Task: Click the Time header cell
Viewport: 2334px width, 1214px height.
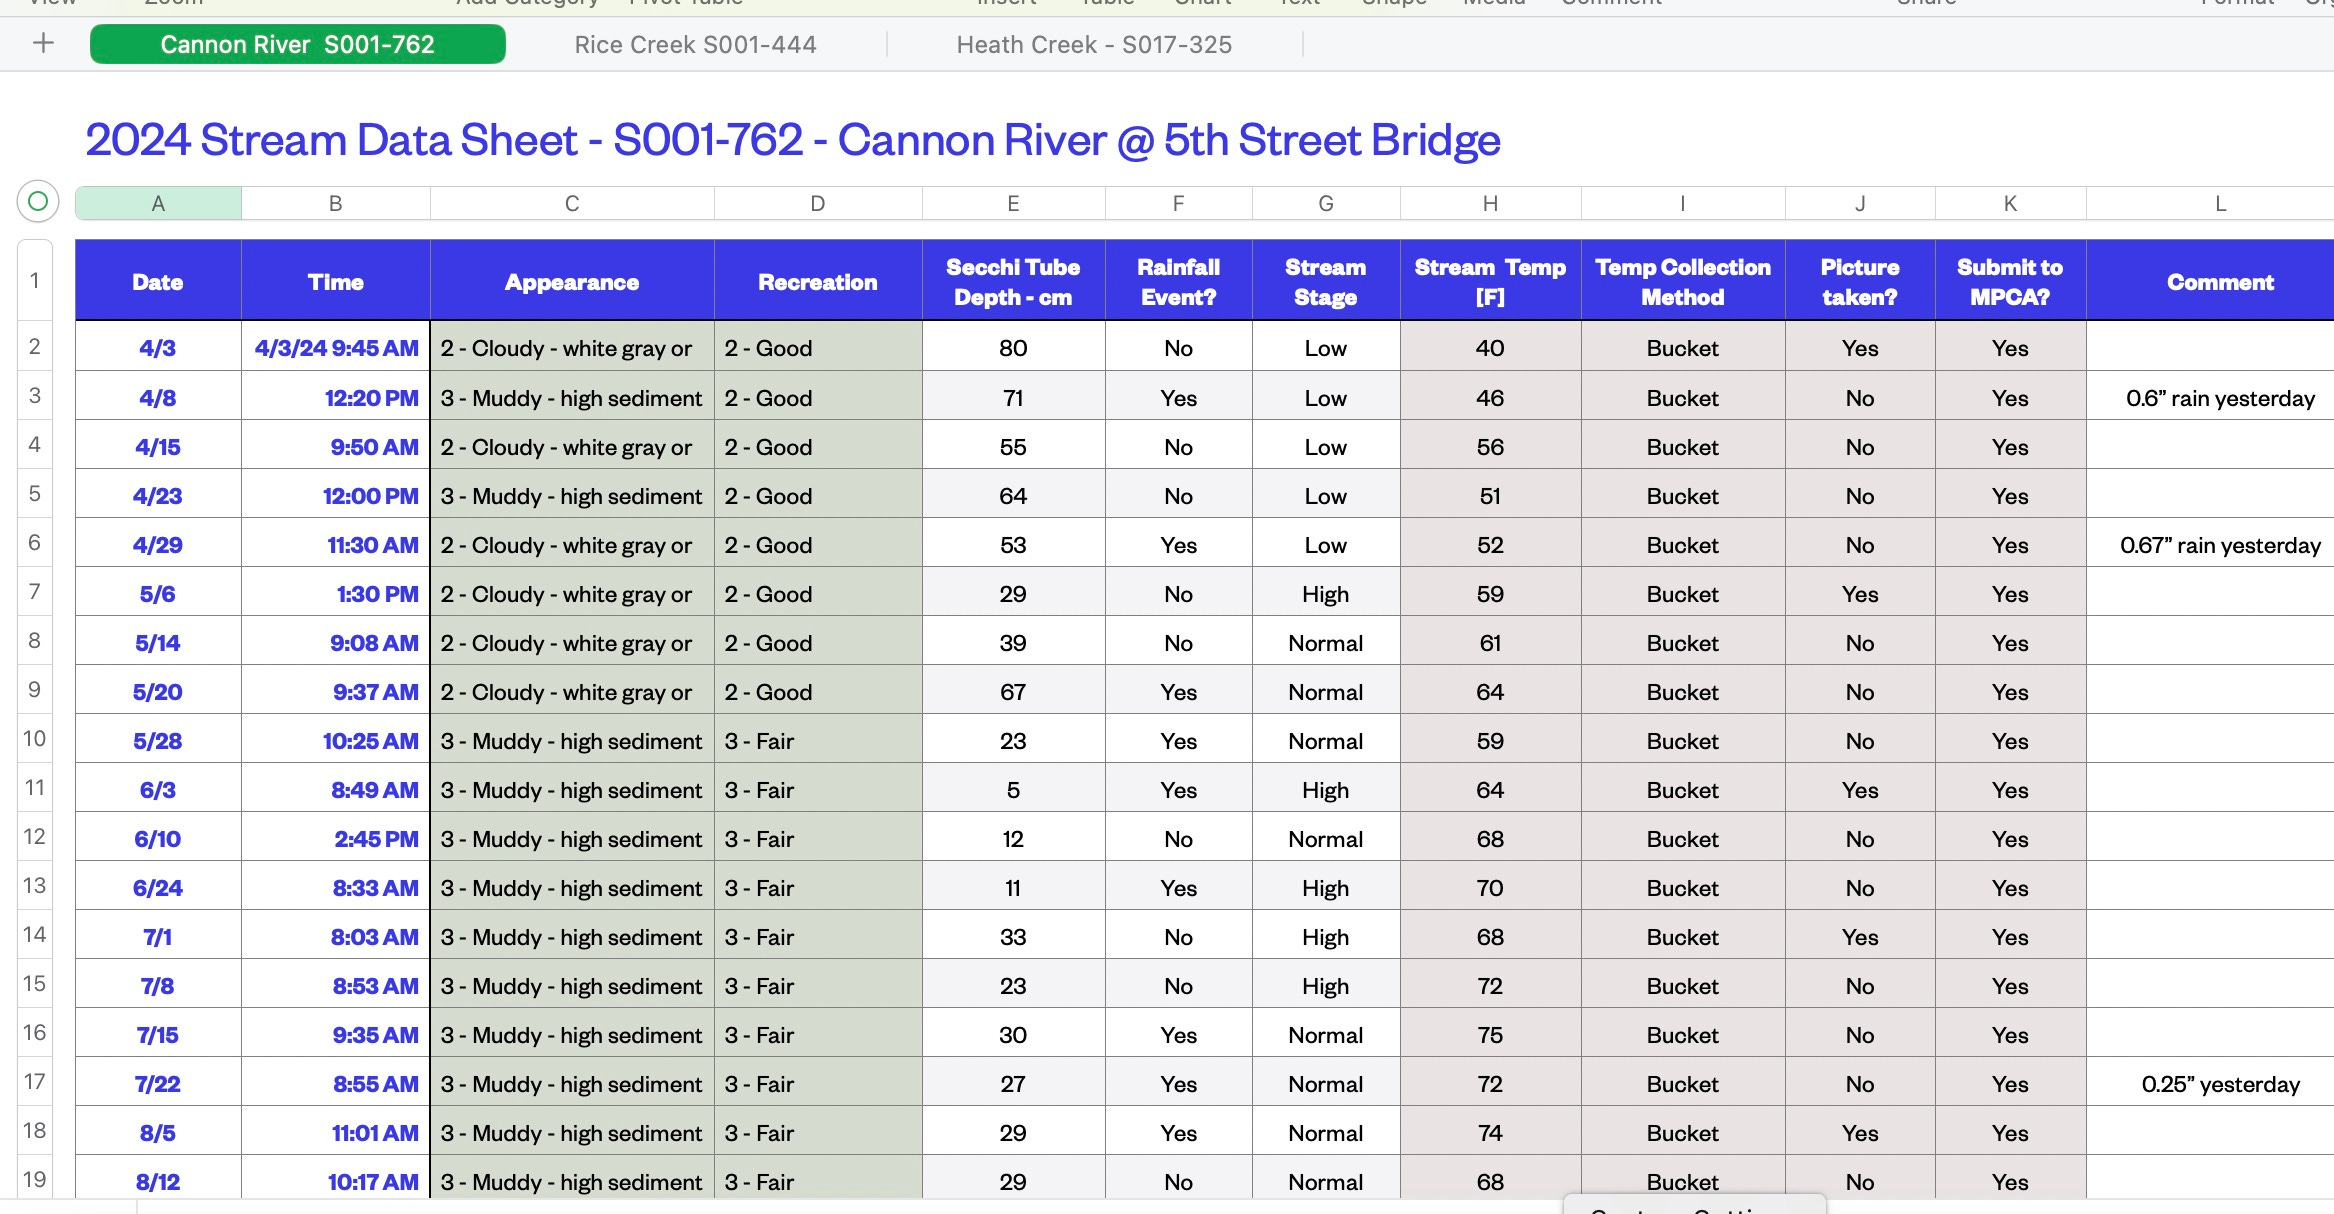Action: [336, 281]
